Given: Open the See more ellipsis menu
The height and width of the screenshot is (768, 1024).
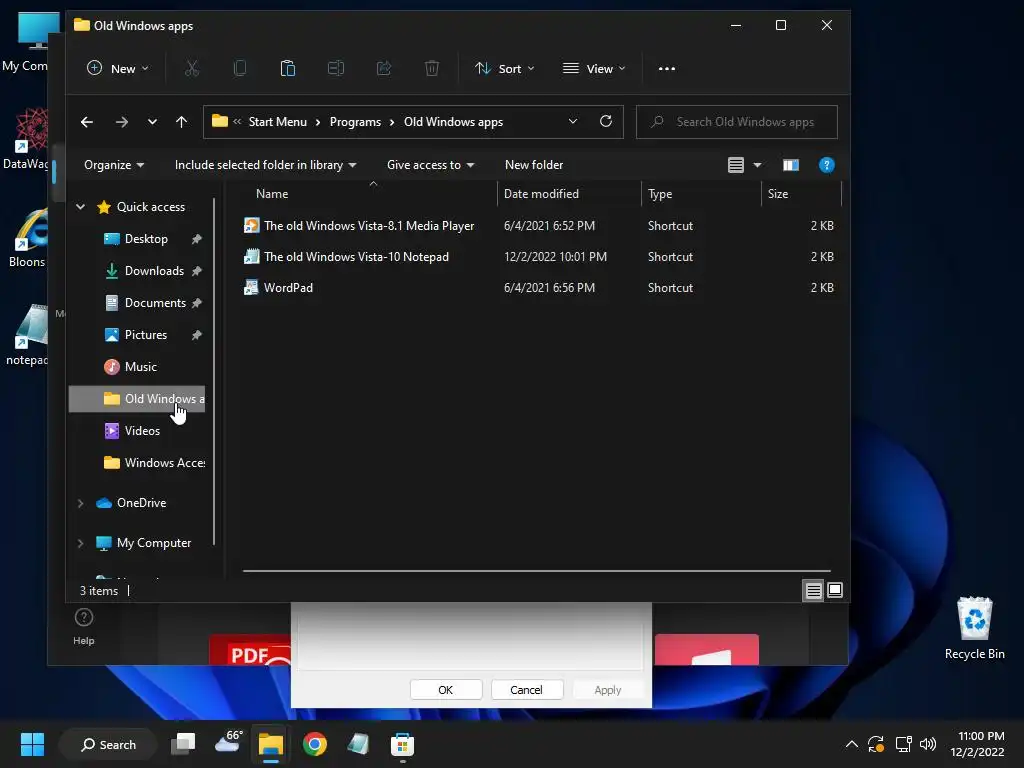Looking at the screenshot, I should [x=667, y=69].
